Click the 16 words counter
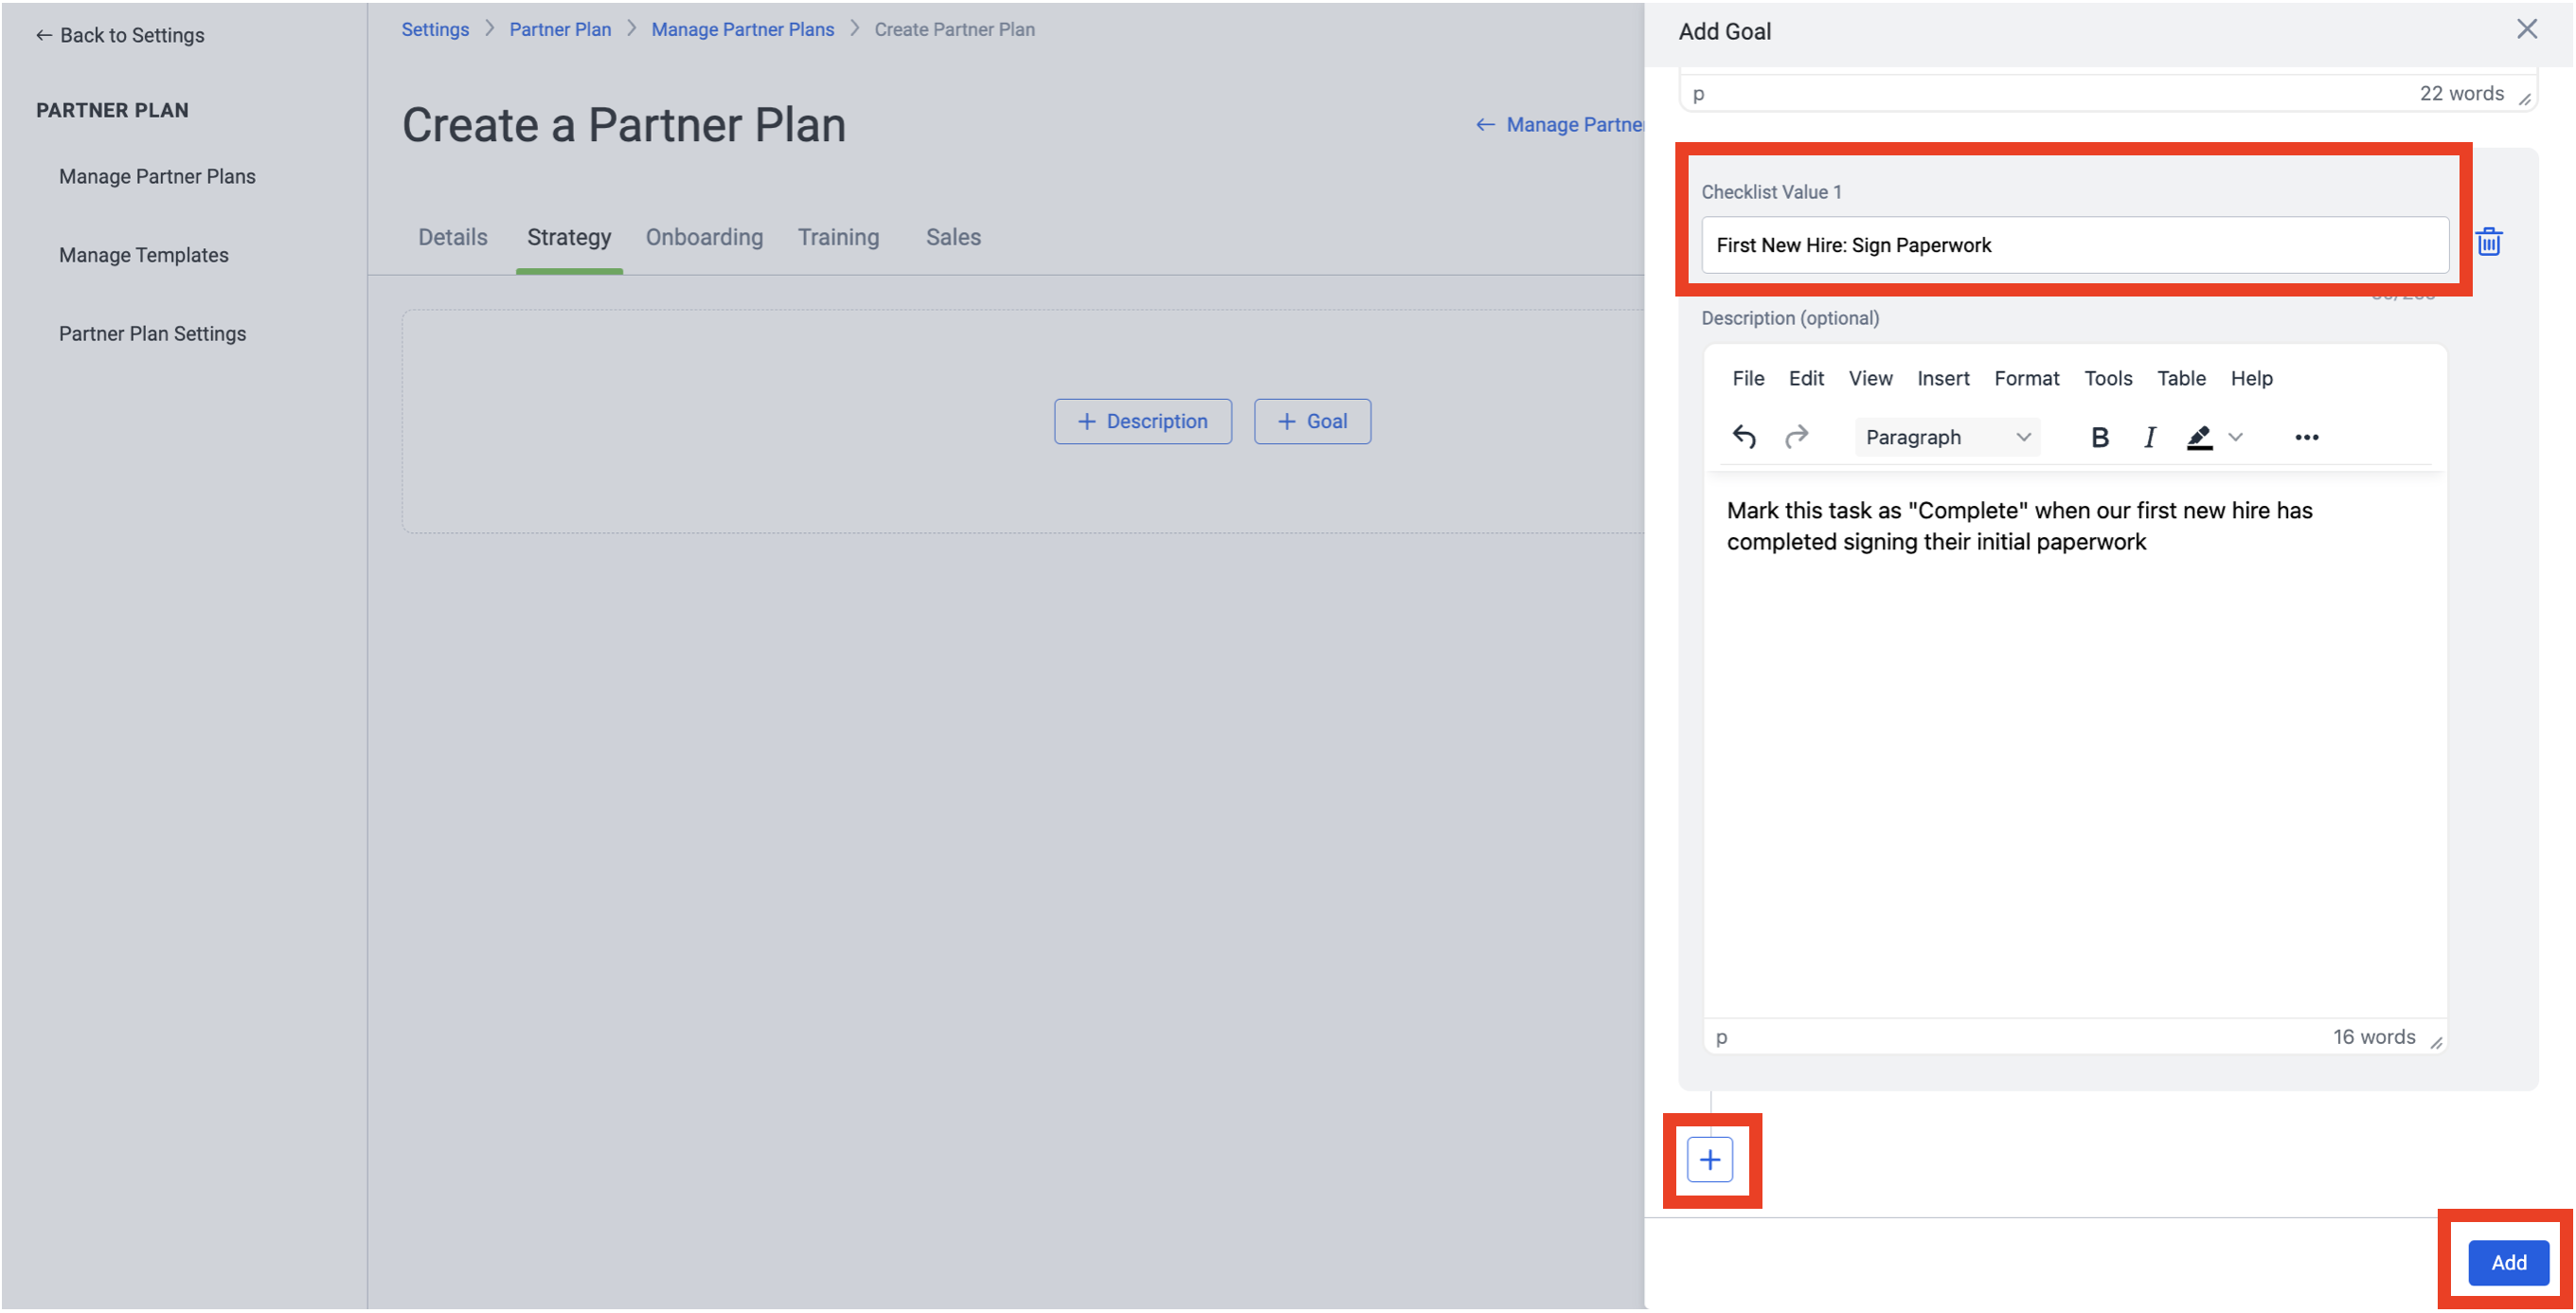2576x1313 pixels. [2373, 1036]
